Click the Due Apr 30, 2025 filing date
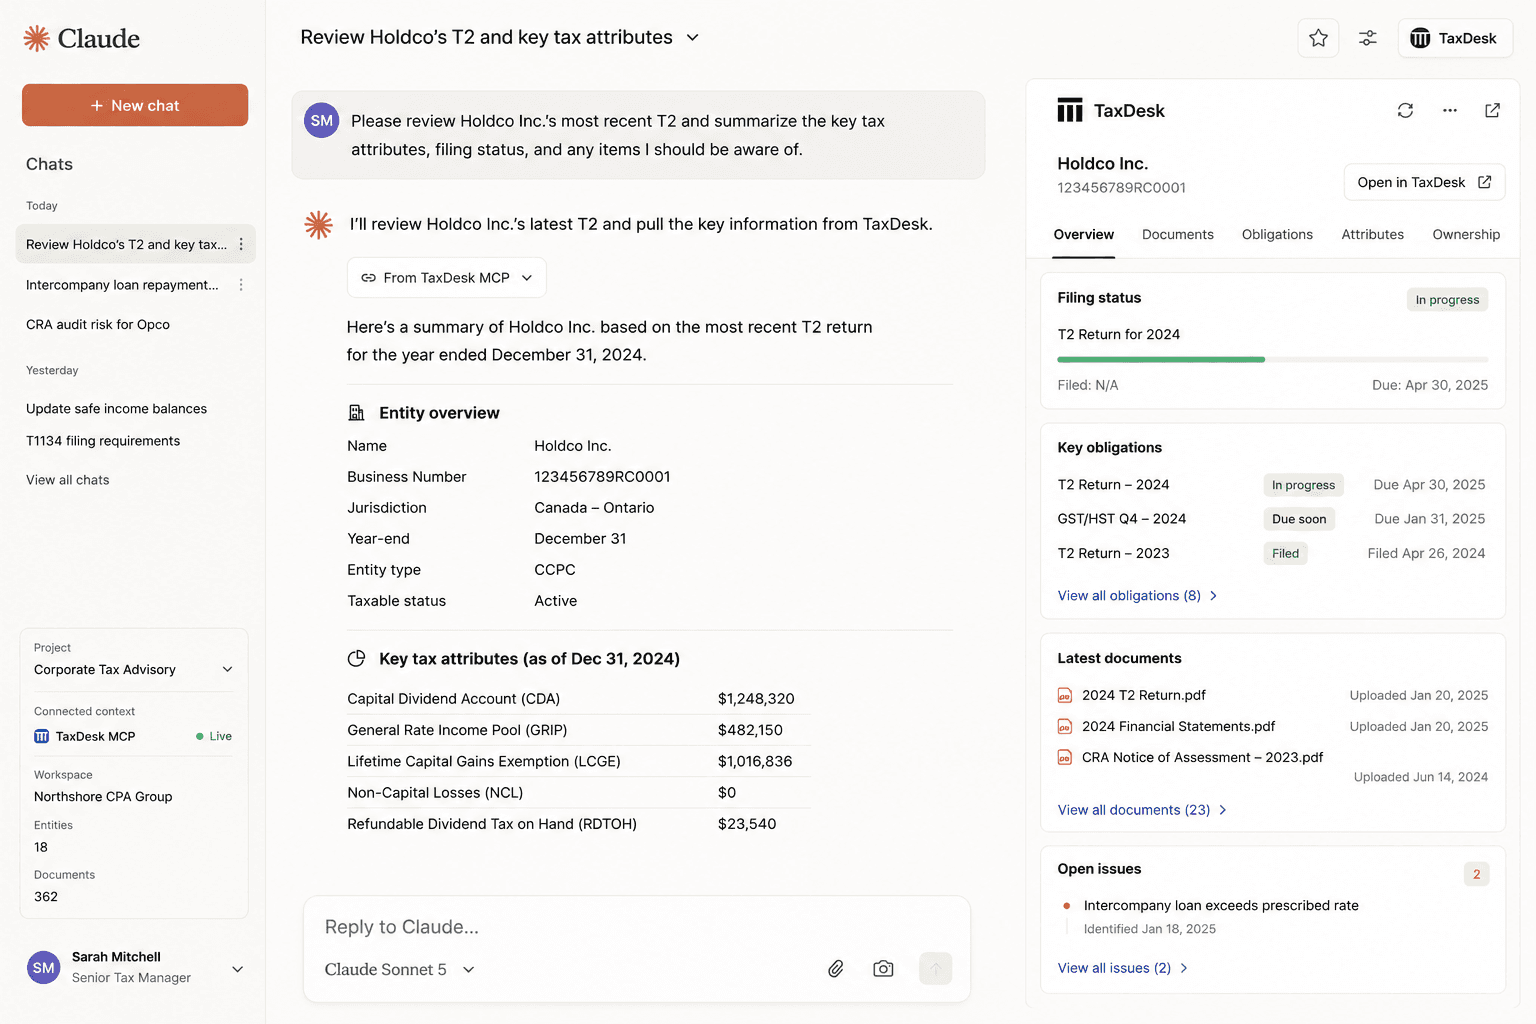Viewport: 1536px width, 1024px height. (1430, 385)
